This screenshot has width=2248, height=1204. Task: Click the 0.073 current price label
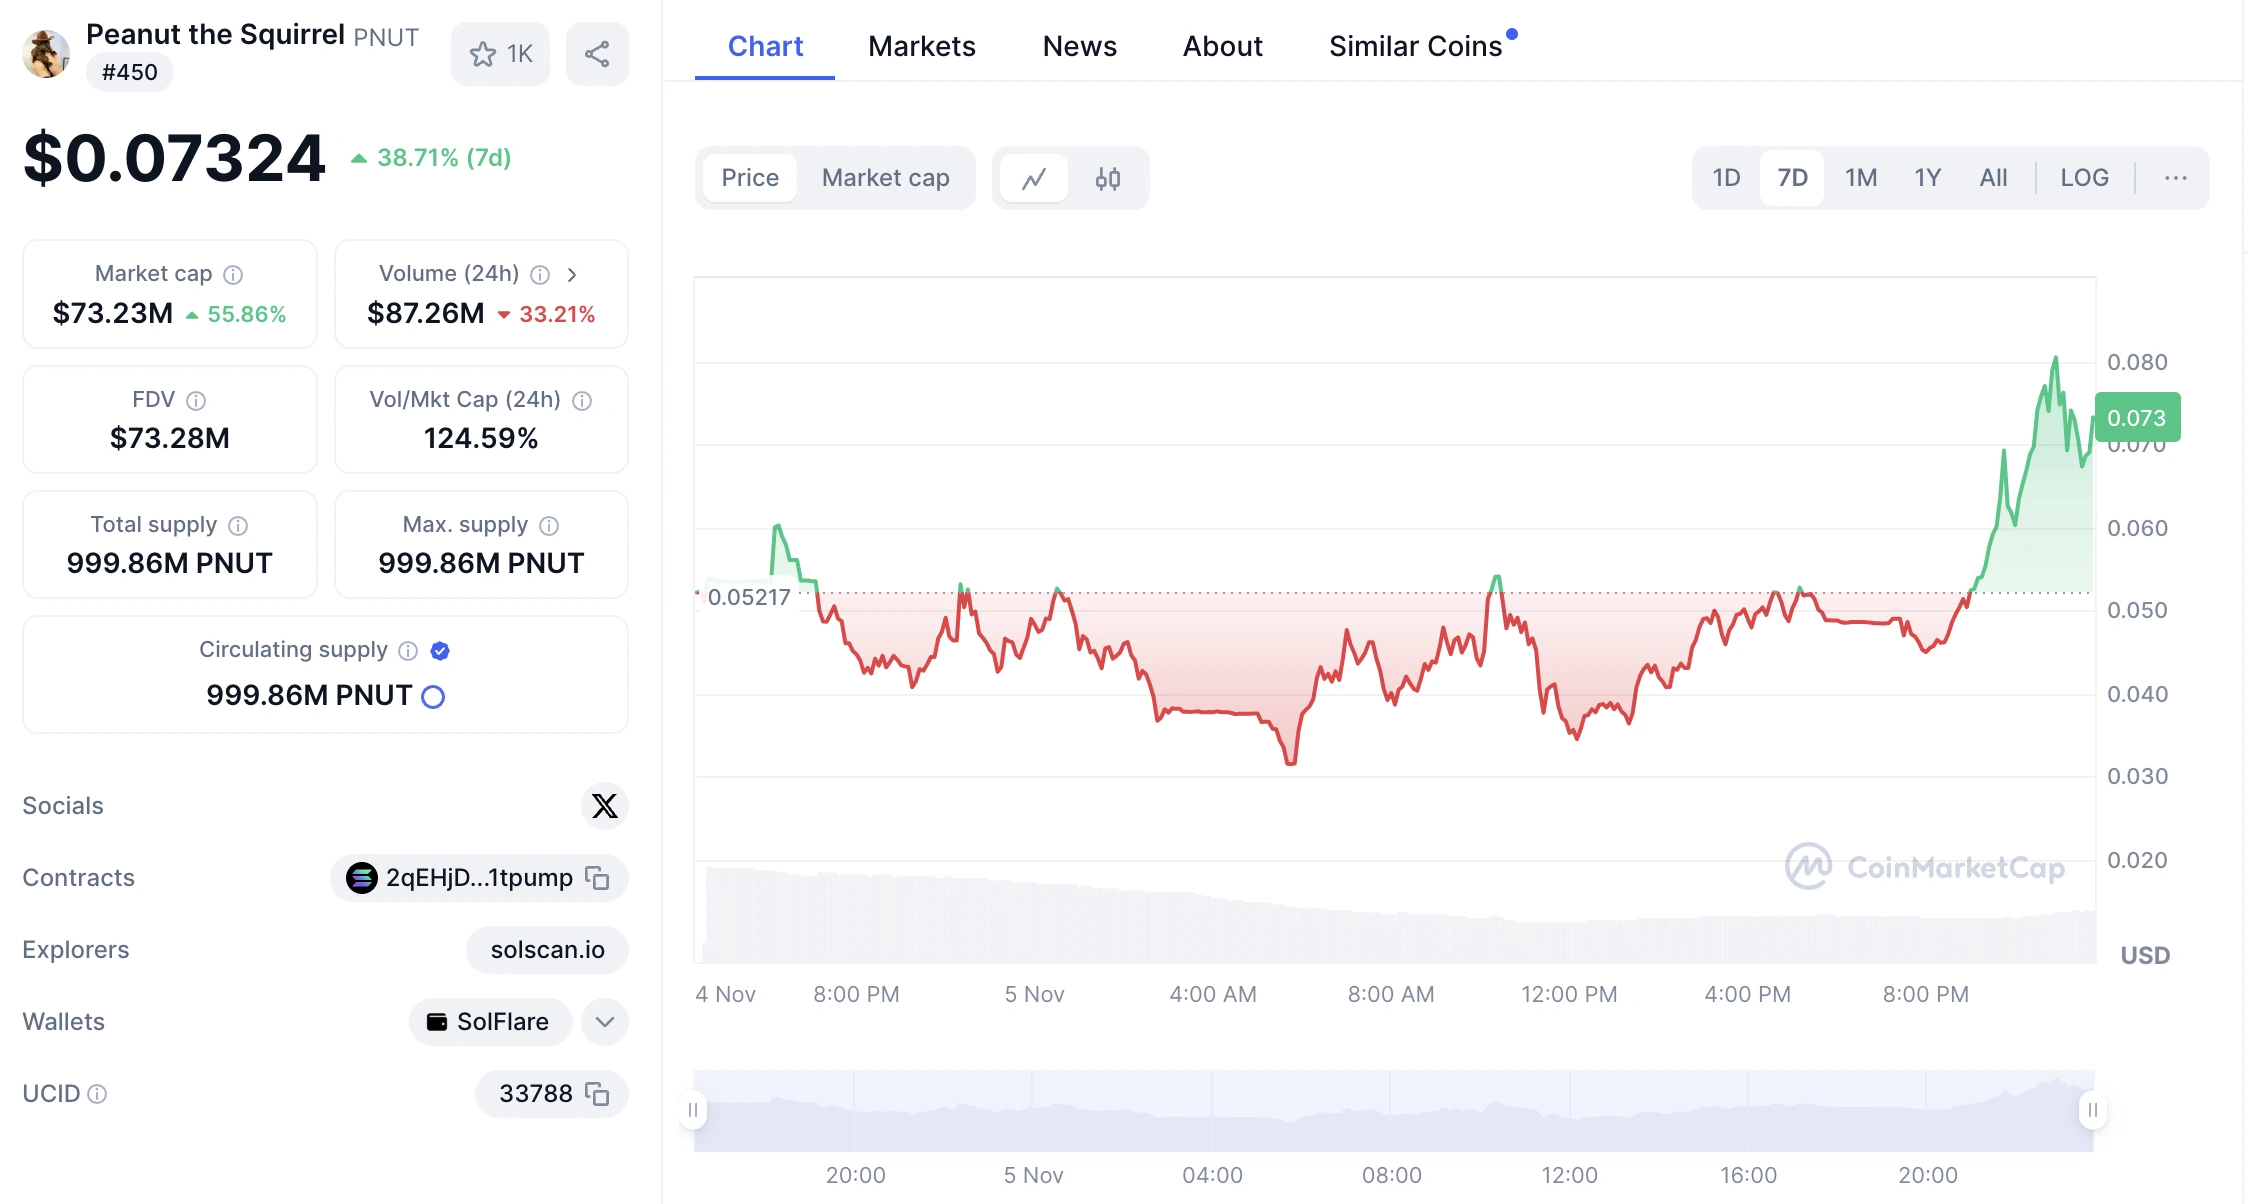click(x=2137, y=418)
